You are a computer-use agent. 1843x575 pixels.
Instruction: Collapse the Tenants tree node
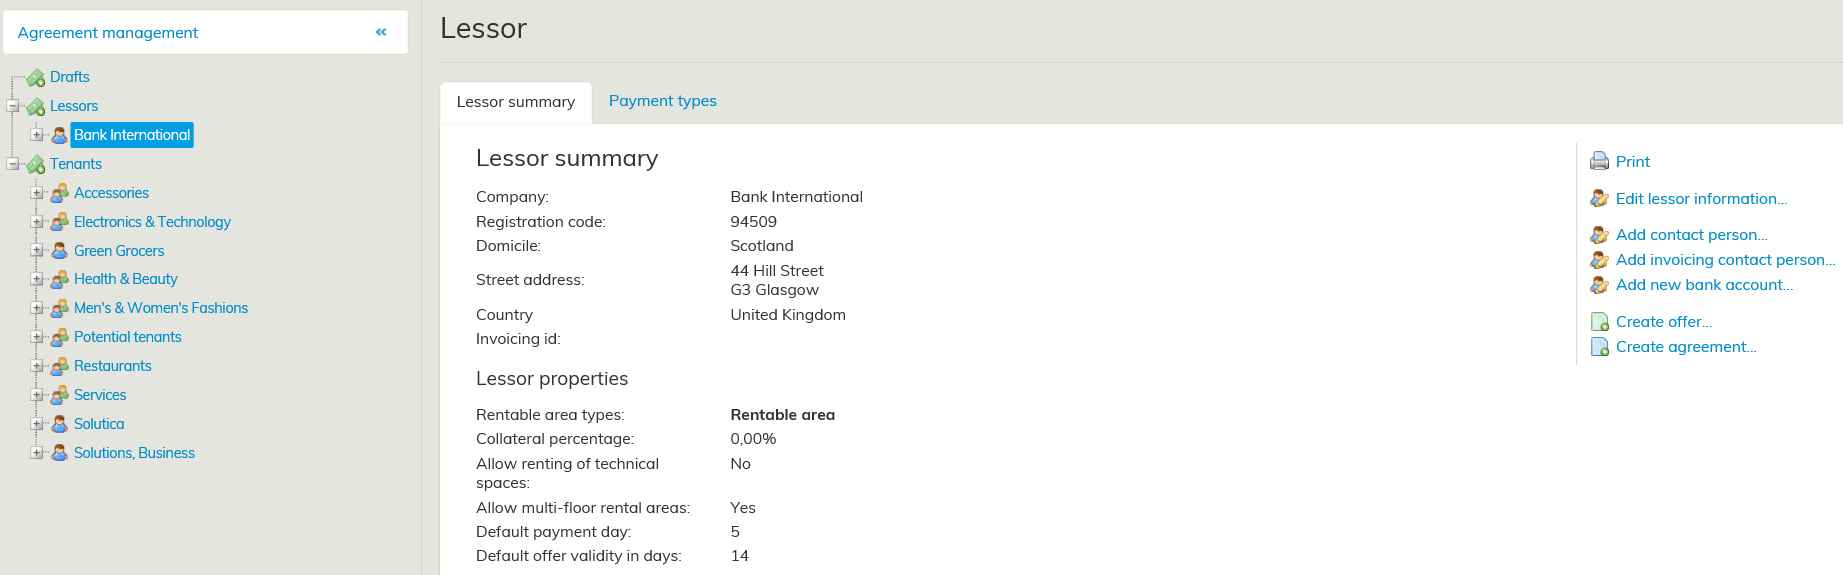[x=13, y=164]
